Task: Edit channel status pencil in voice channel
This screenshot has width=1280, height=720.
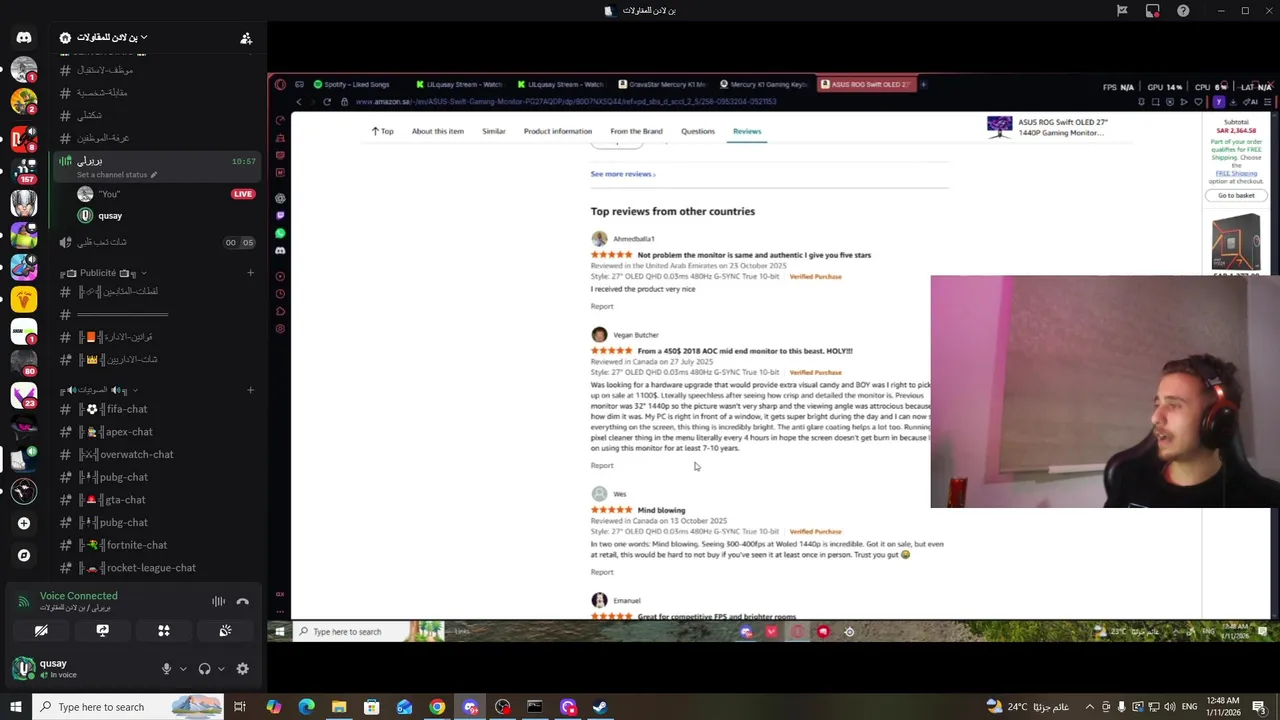Action: click(154, 175)
